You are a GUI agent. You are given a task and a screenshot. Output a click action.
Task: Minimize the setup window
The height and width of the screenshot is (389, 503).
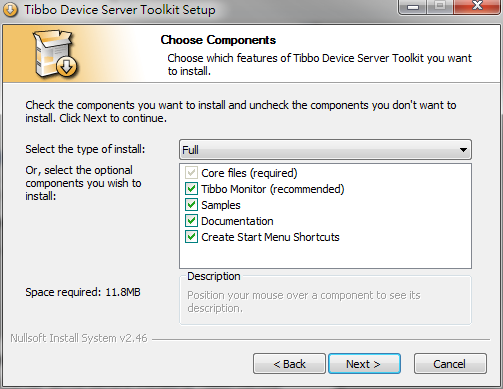click(x=413, y=6)
